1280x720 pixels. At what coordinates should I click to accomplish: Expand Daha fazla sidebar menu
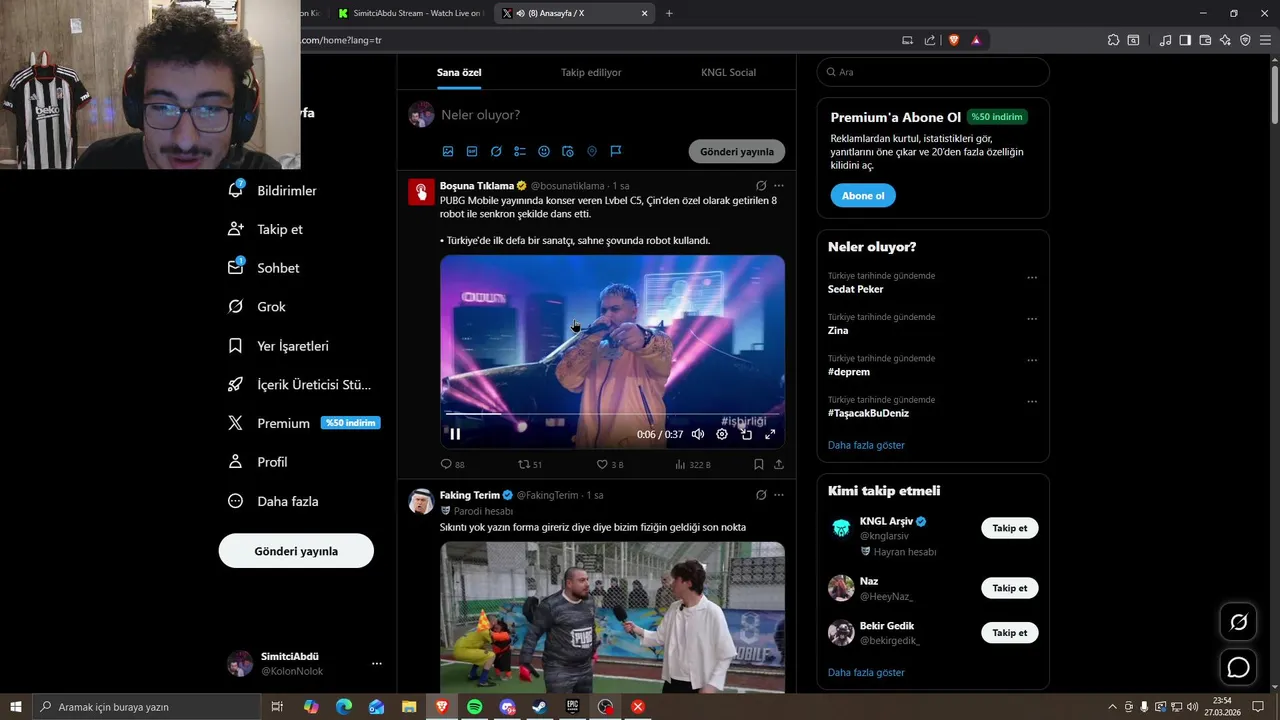[x=272, y=501]
